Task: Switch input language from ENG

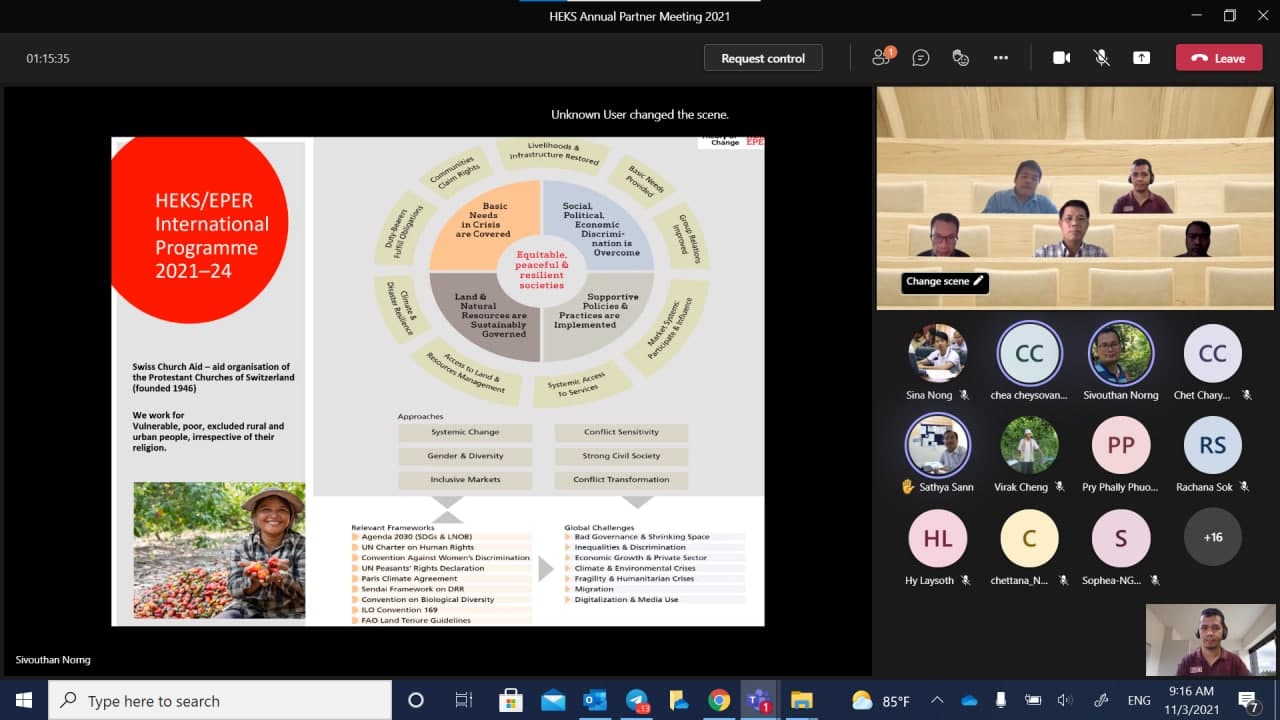Action: (1138, 700)
